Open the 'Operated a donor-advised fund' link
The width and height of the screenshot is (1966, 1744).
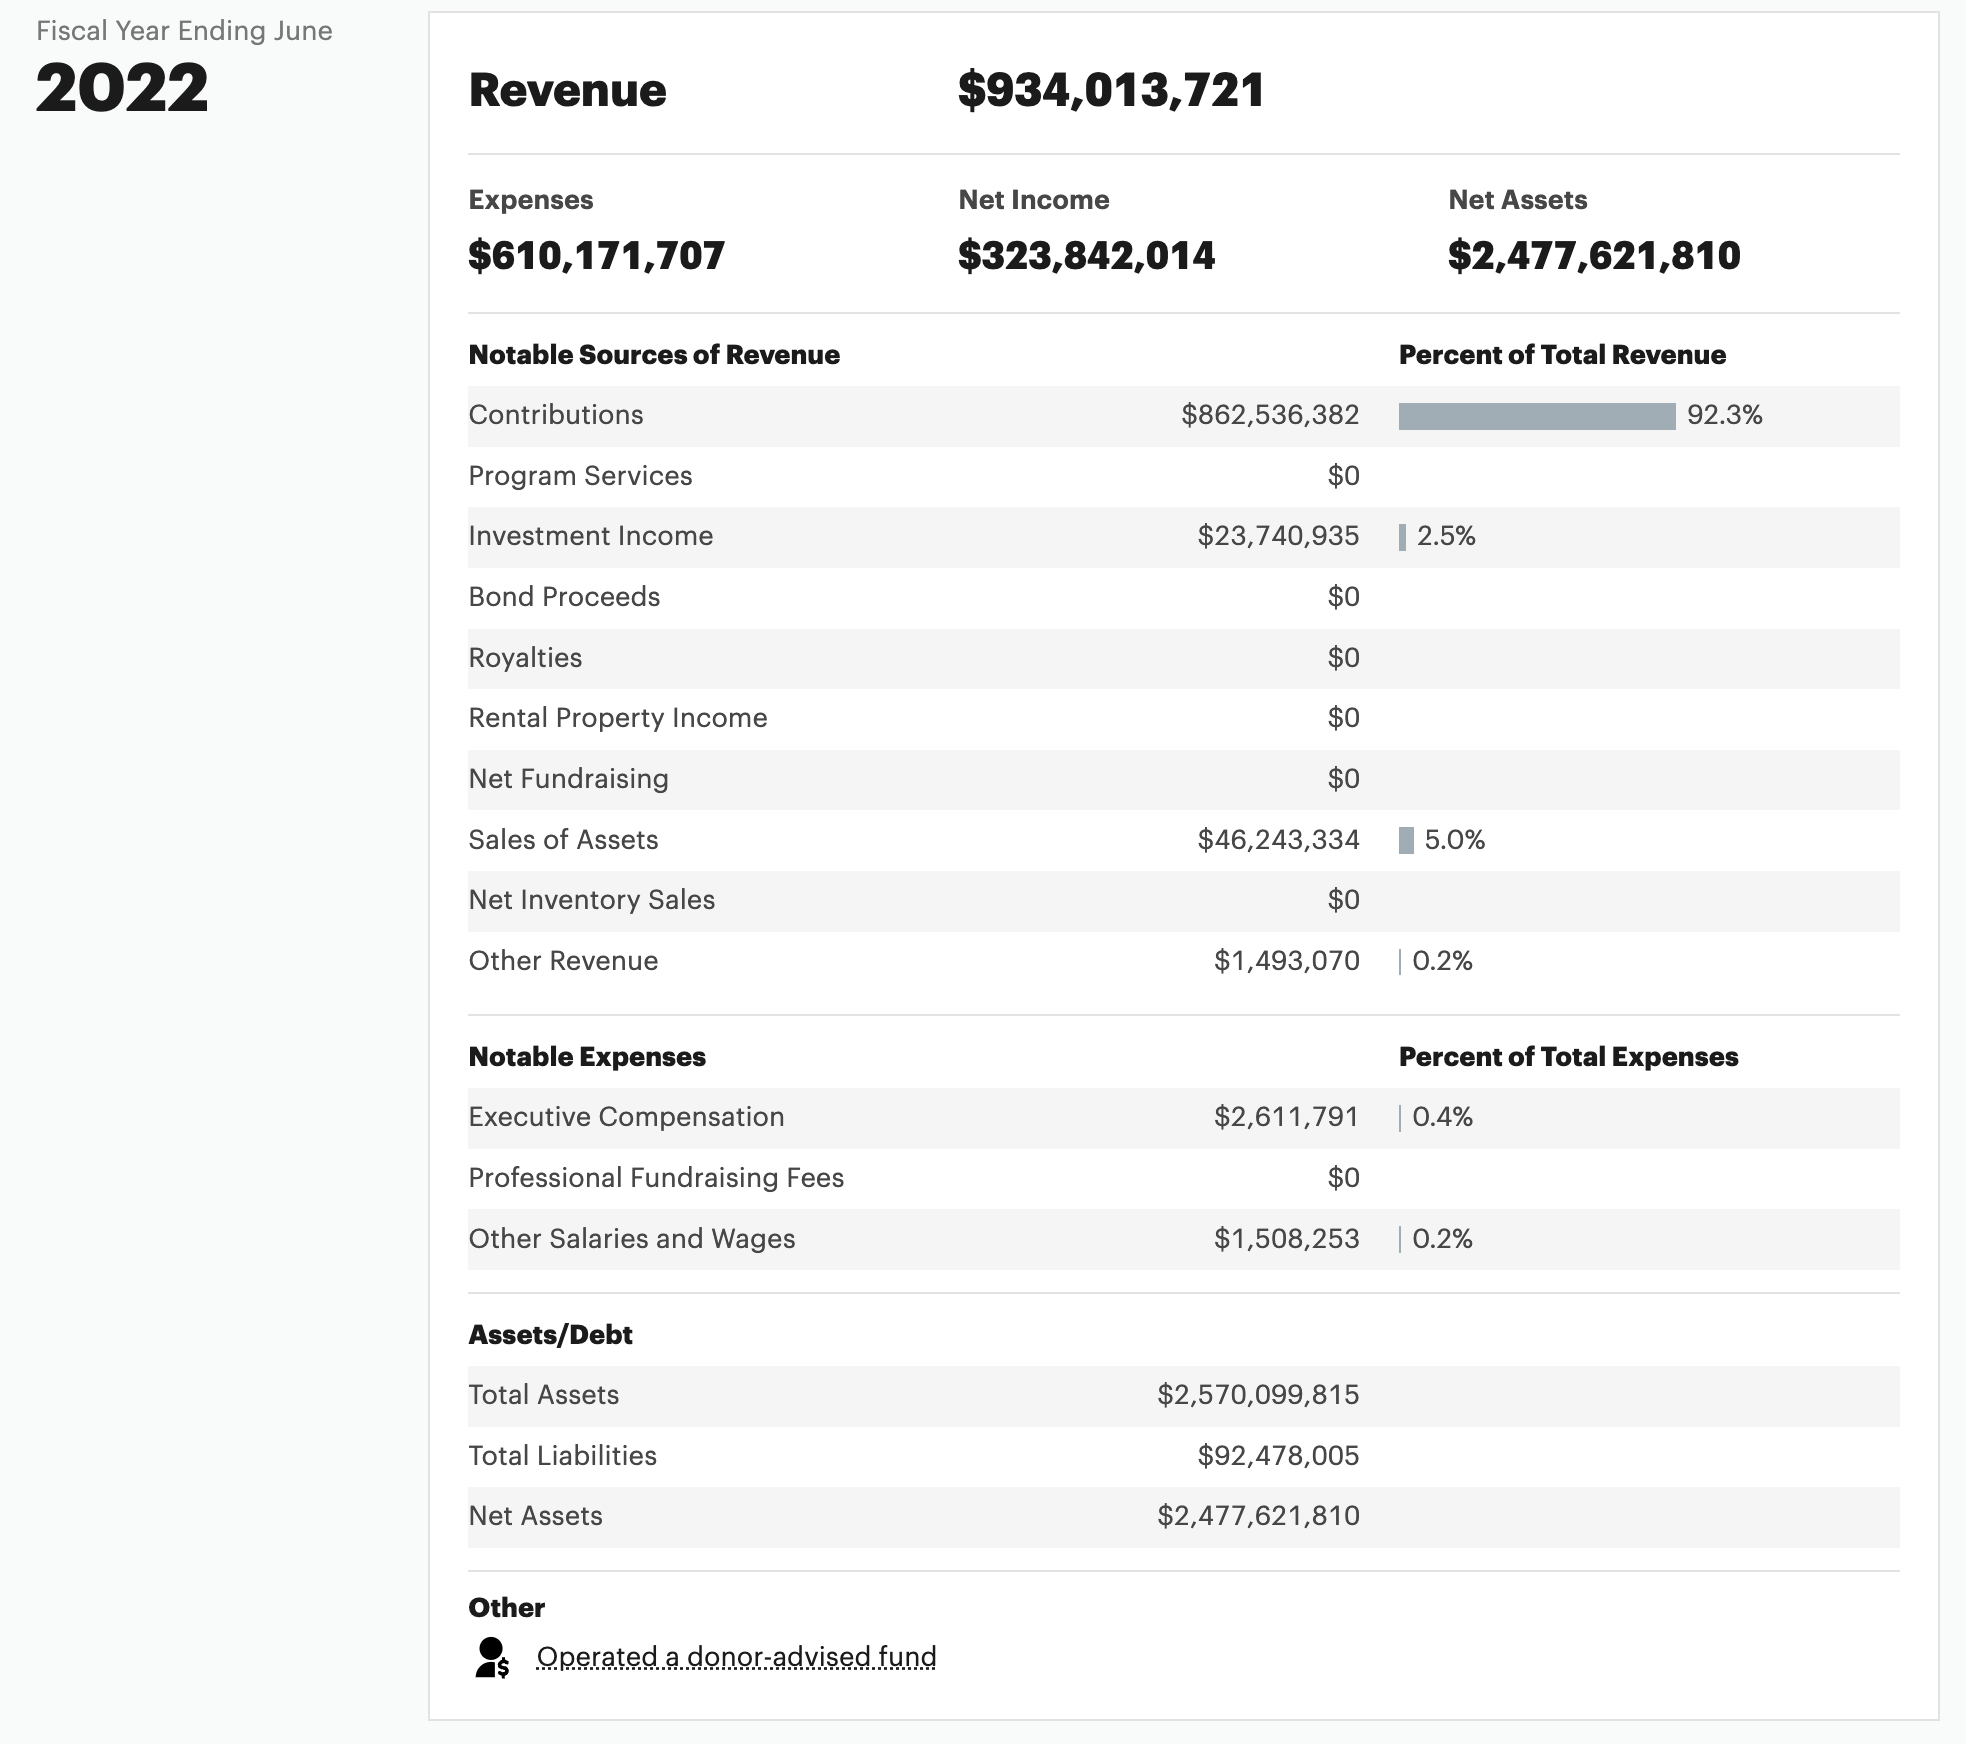coord(736,1657)
